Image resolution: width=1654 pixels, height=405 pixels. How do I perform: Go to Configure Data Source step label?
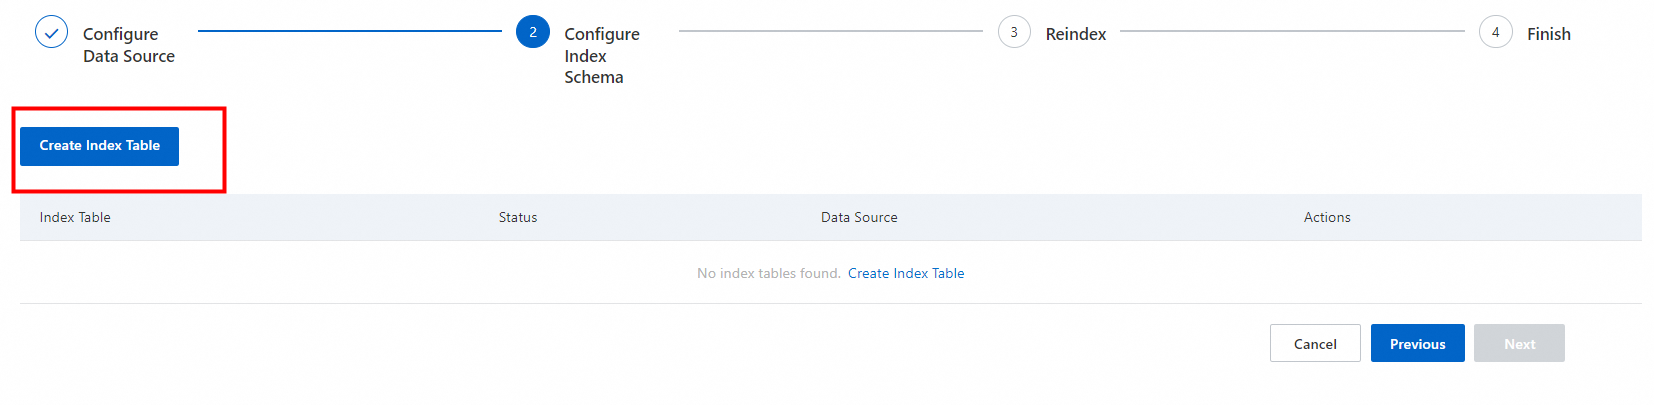[x=128, y=45]
